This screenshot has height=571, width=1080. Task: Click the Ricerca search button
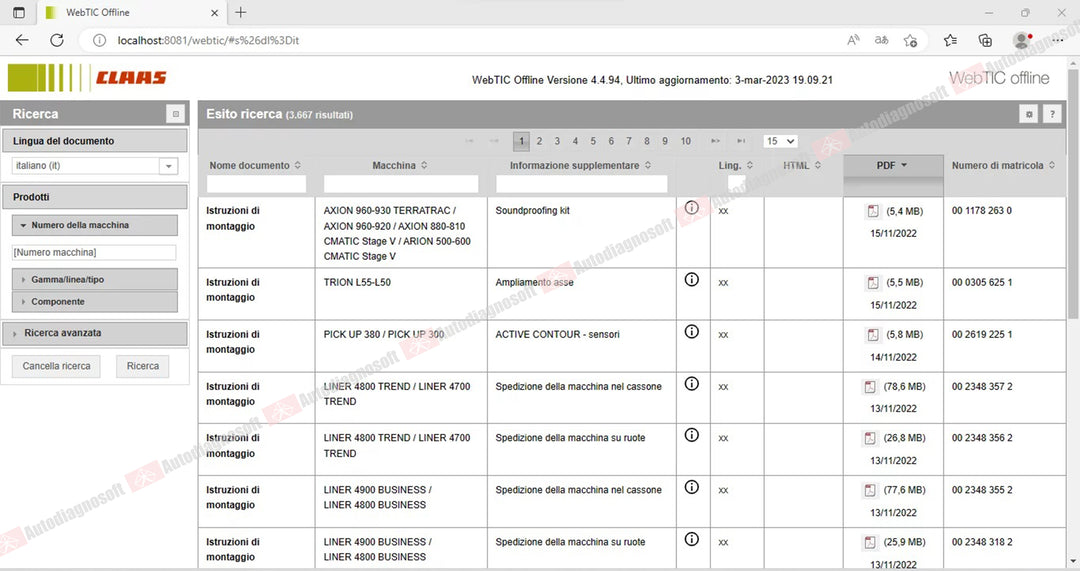(x=143, y=366)
